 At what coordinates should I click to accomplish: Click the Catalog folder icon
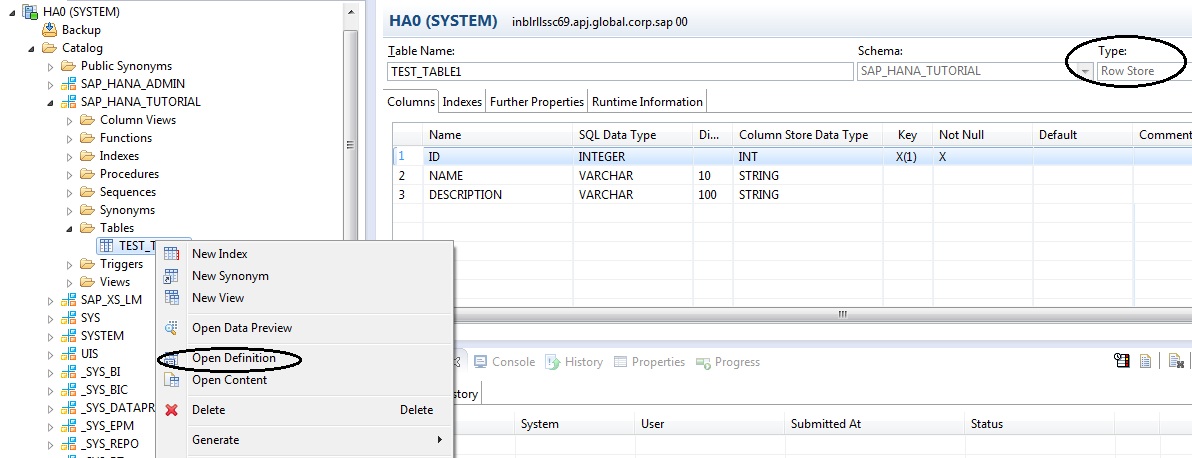(49, 48)
